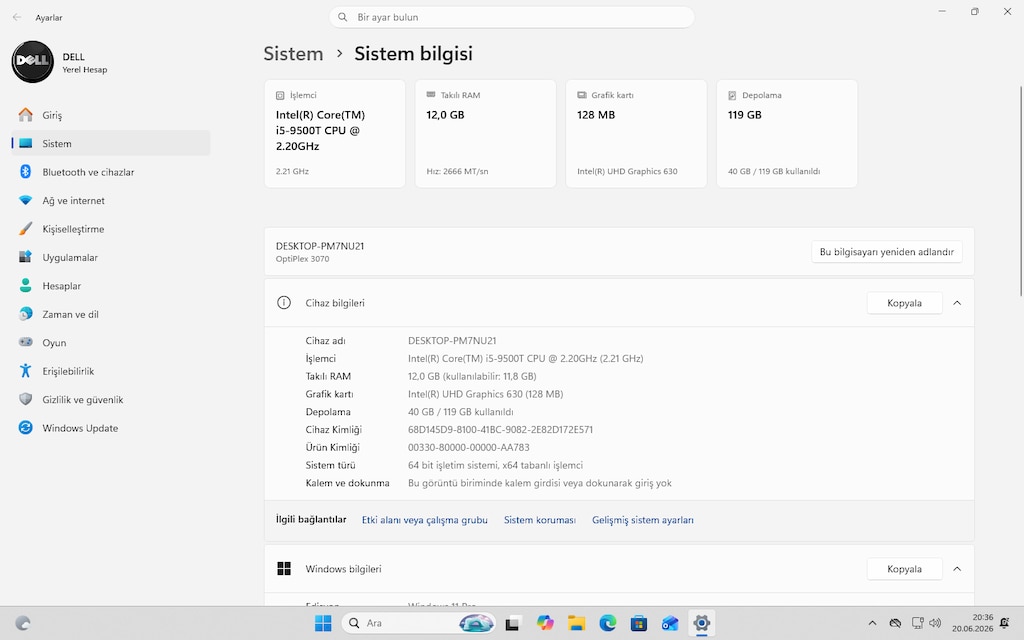Show hidden system tray icons

pyautogui.click(x=872, y=623)
